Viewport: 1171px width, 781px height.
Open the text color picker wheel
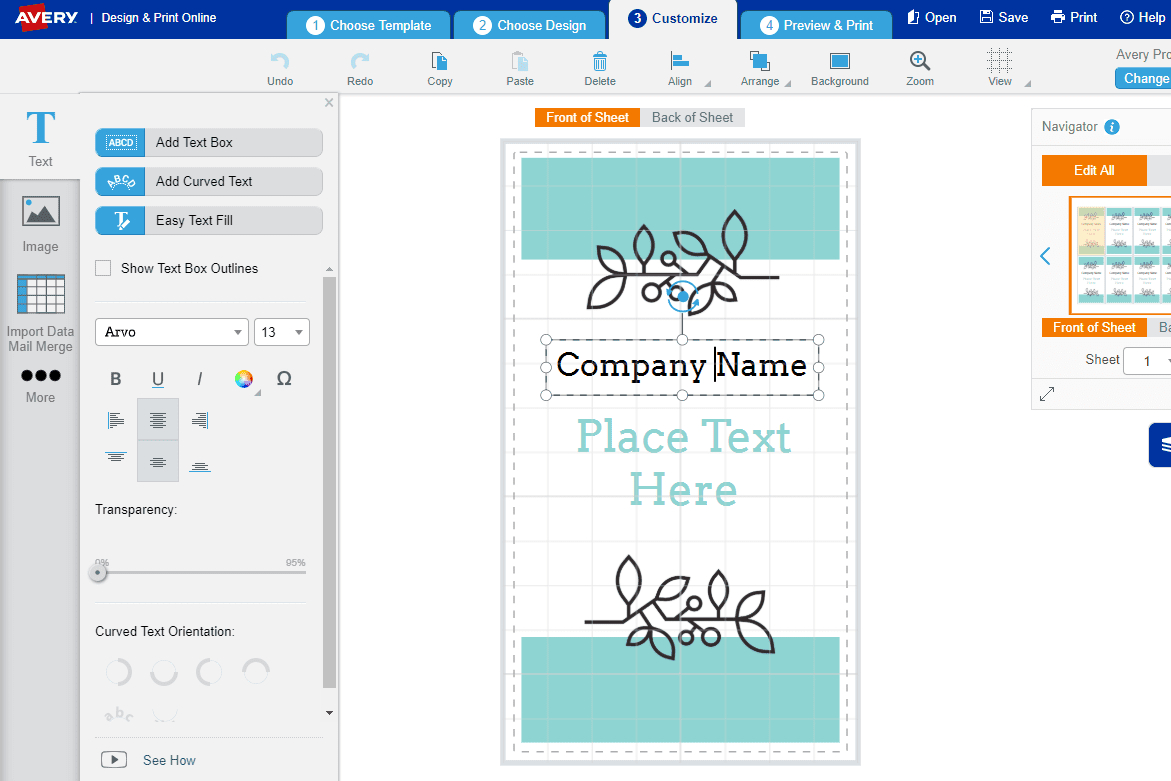(243, 379)
